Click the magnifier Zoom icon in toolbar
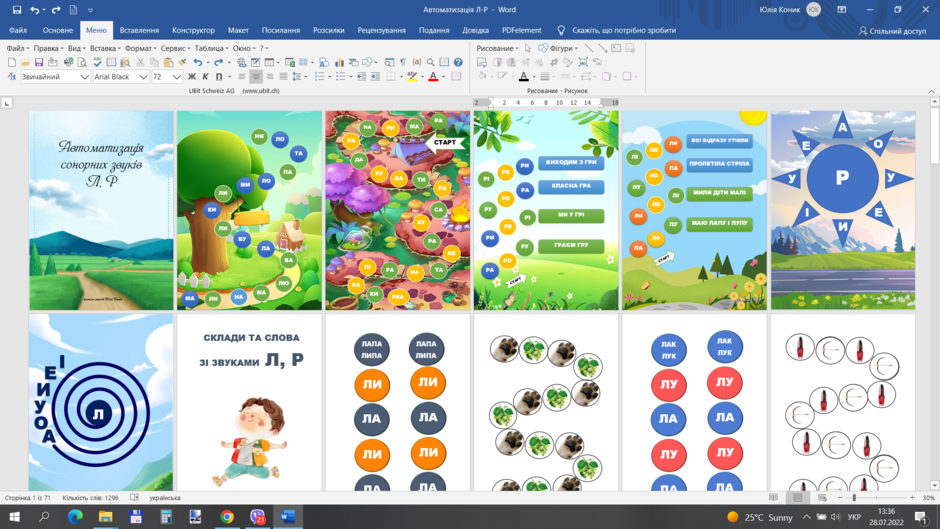The image size is (940, 529). point(430,62)
